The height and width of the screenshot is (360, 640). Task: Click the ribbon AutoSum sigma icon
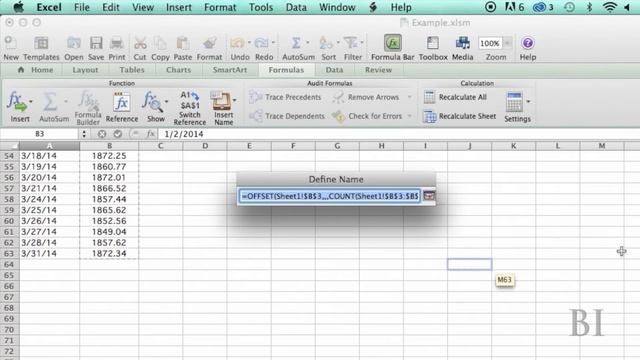click(x=50, y=101)
